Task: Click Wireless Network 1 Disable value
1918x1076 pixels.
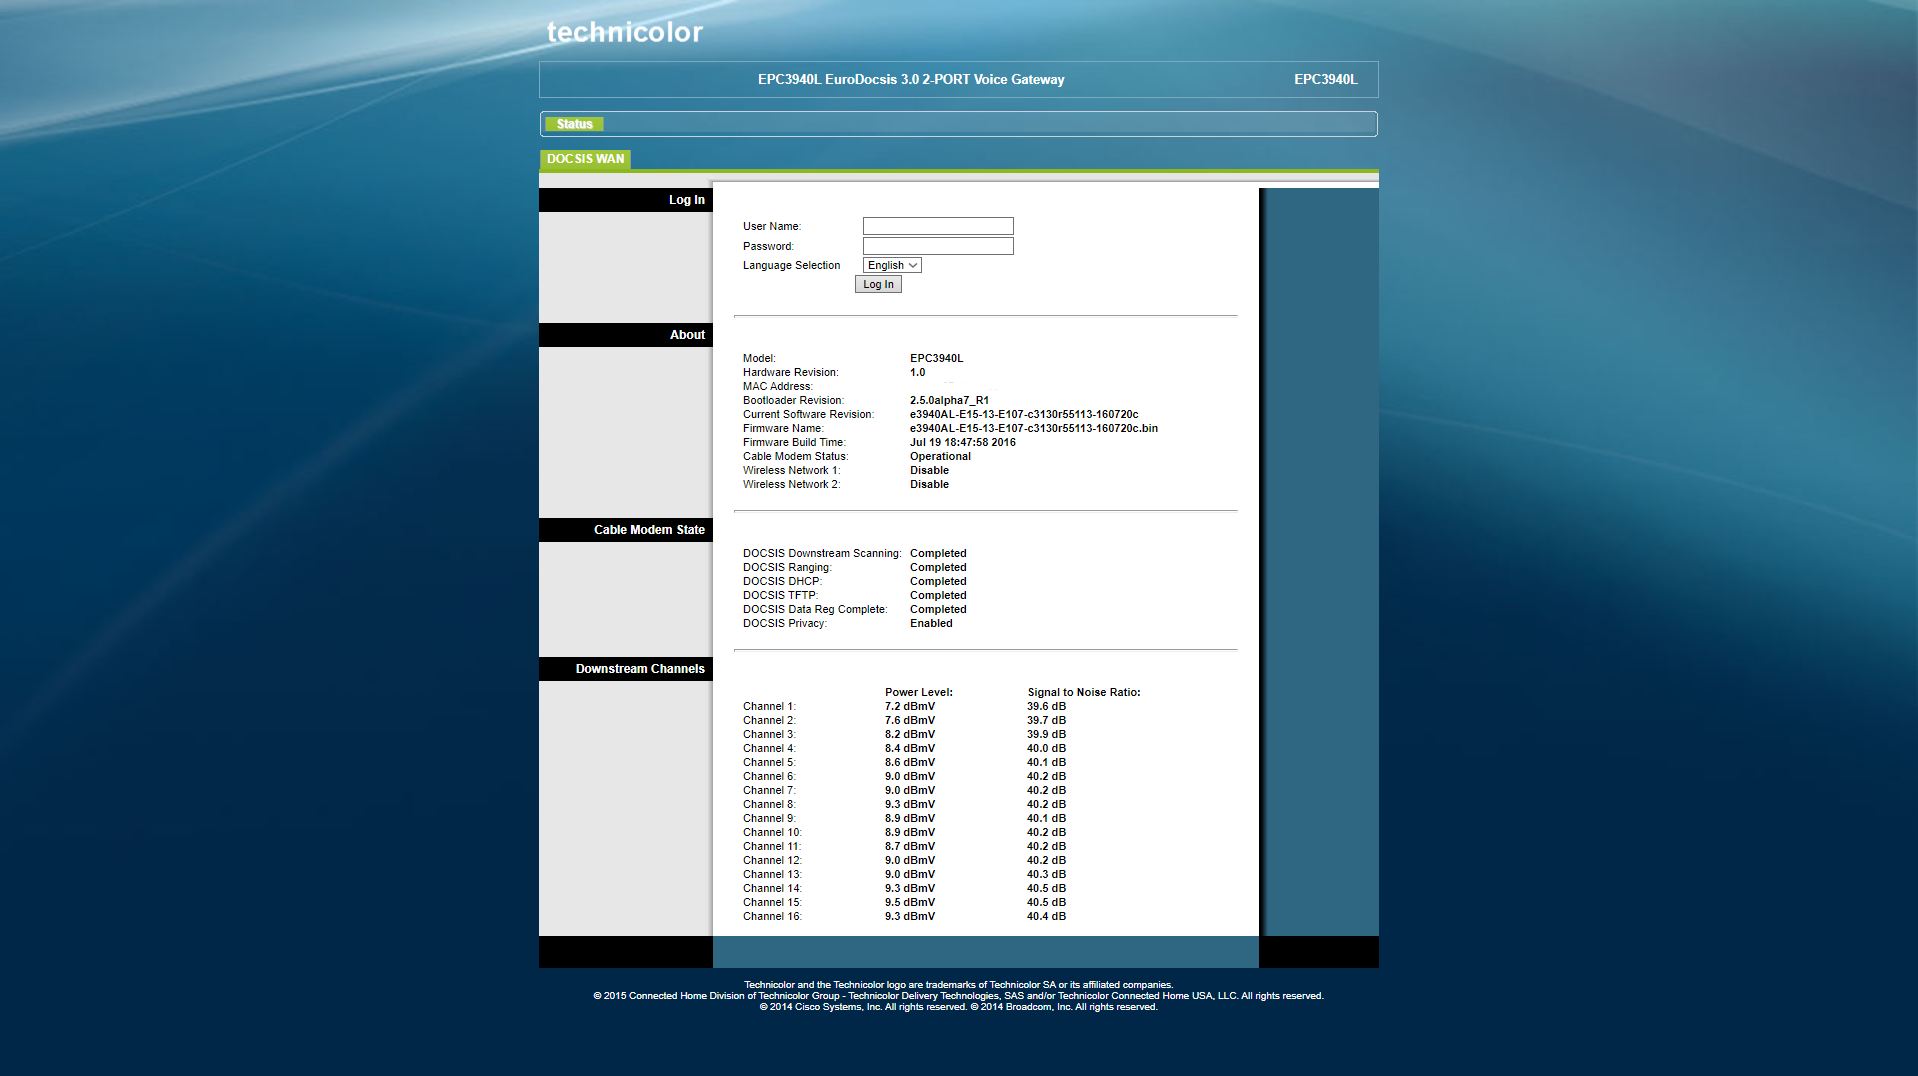Action: (929, 470)
